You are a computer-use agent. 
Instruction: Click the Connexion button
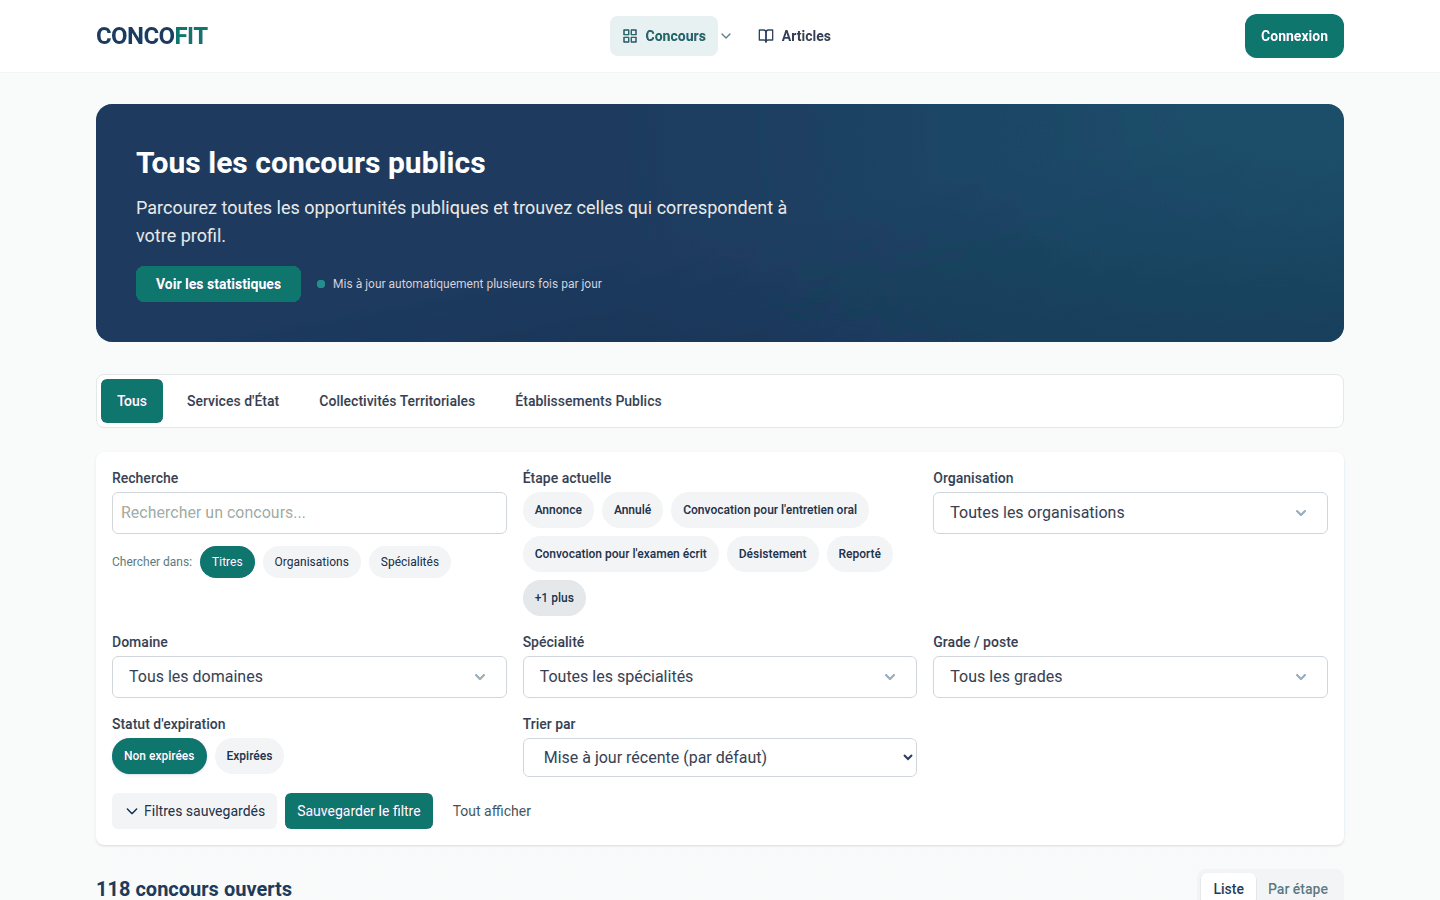tap(1294, 36)
